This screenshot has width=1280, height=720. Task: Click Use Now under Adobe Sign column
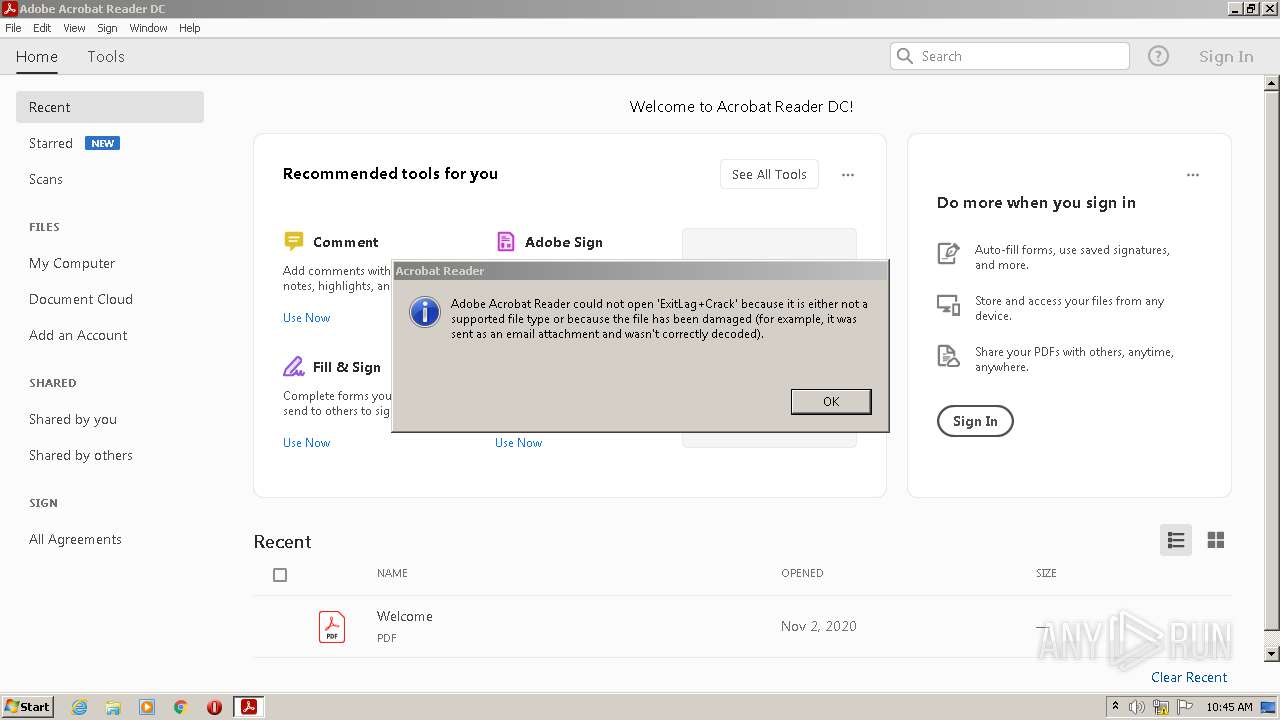[x=518, y=442]
